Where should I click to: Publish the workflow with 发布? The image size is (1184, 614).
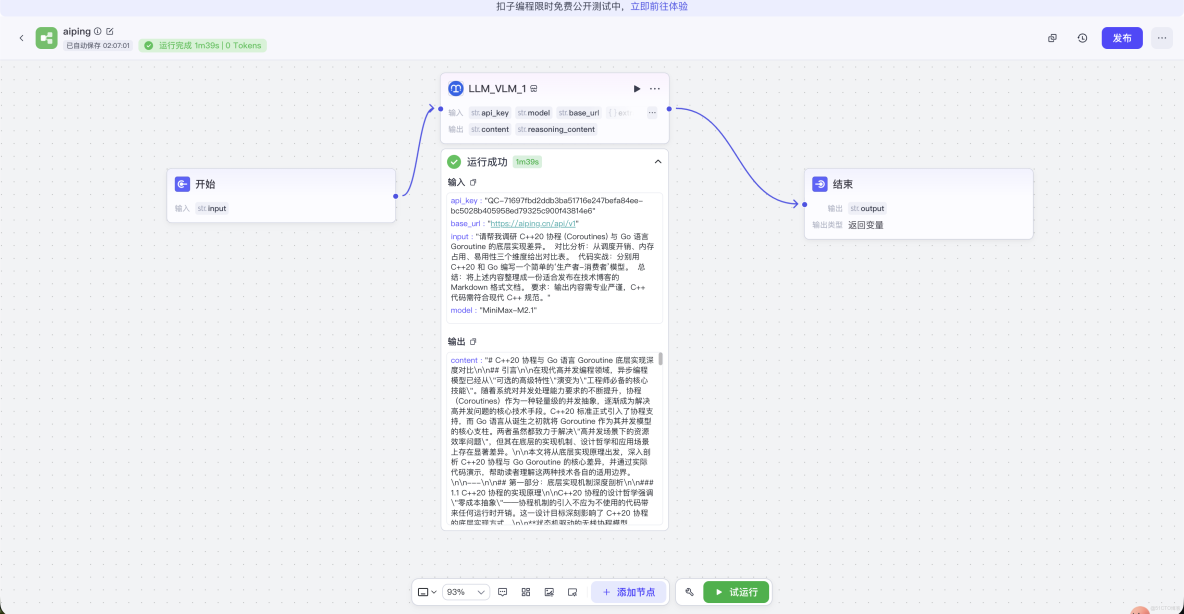(x=1121, y=37)
